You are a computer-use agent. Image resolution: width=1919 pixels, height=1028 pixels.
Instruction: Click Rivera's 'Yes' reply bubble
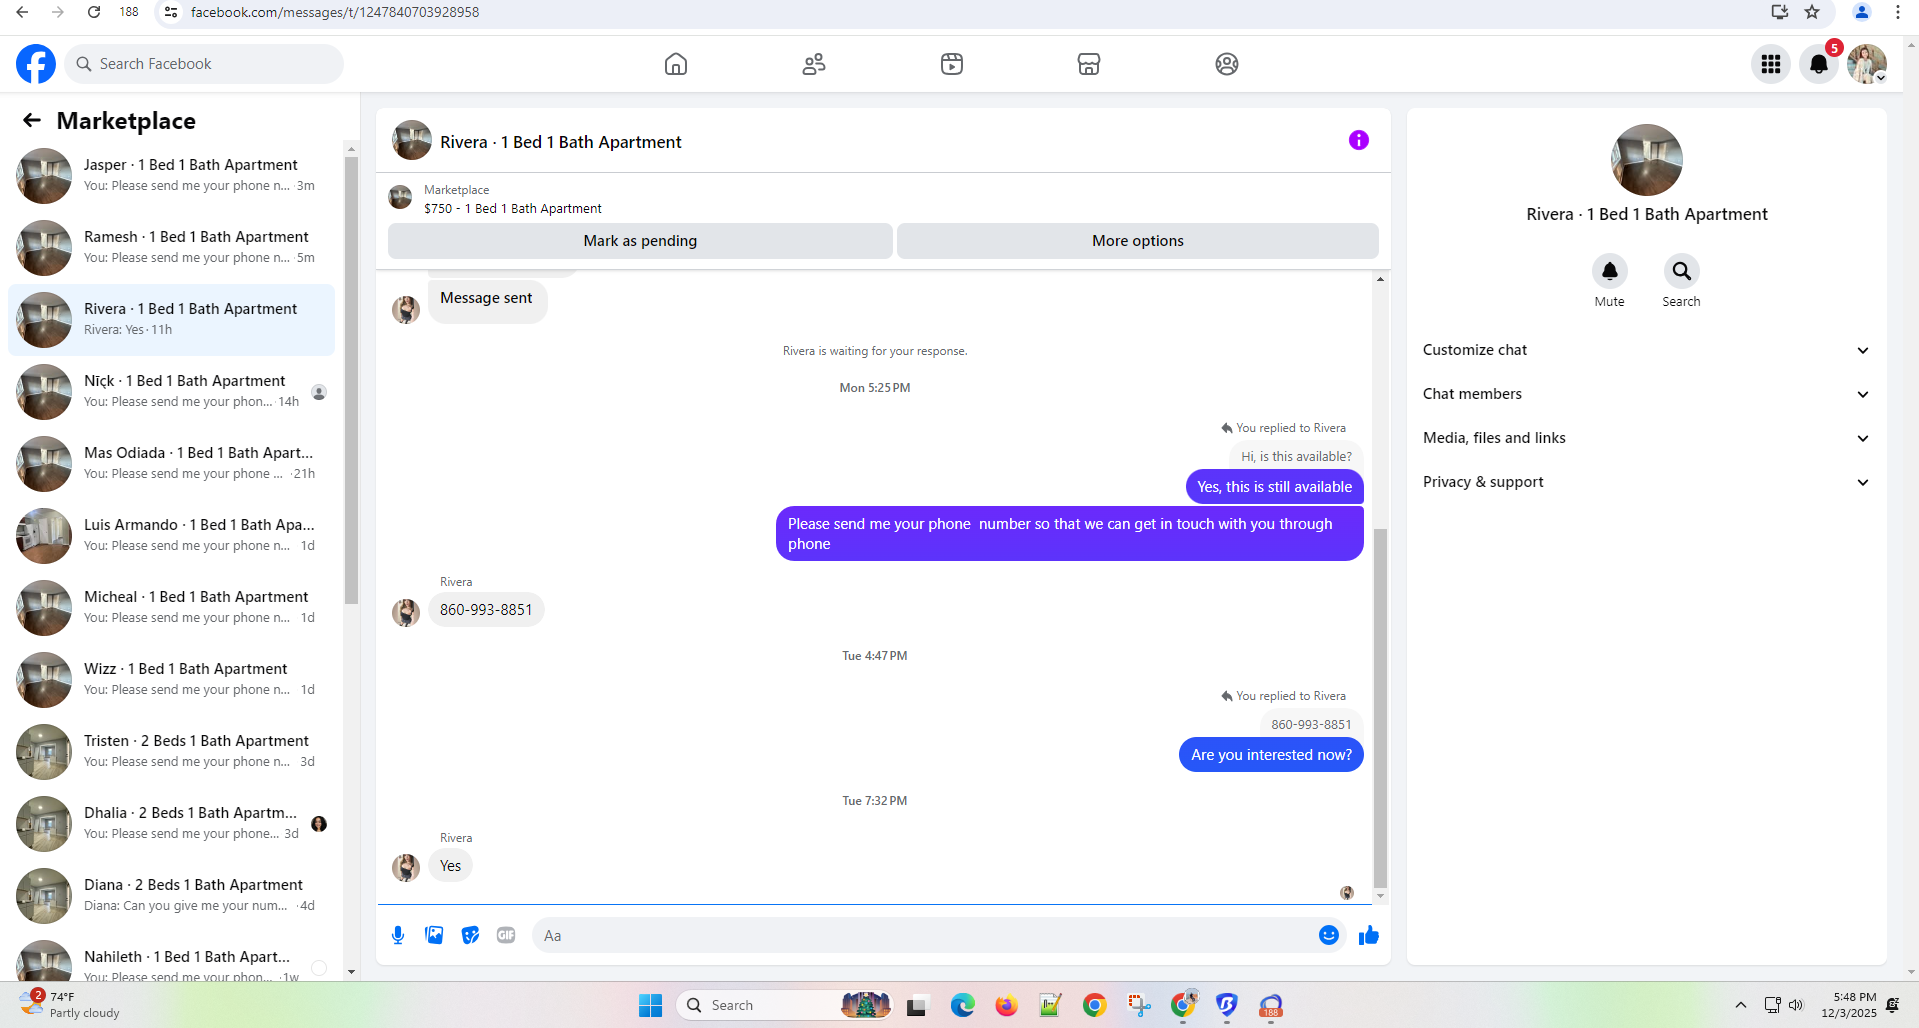click(451, 866)
